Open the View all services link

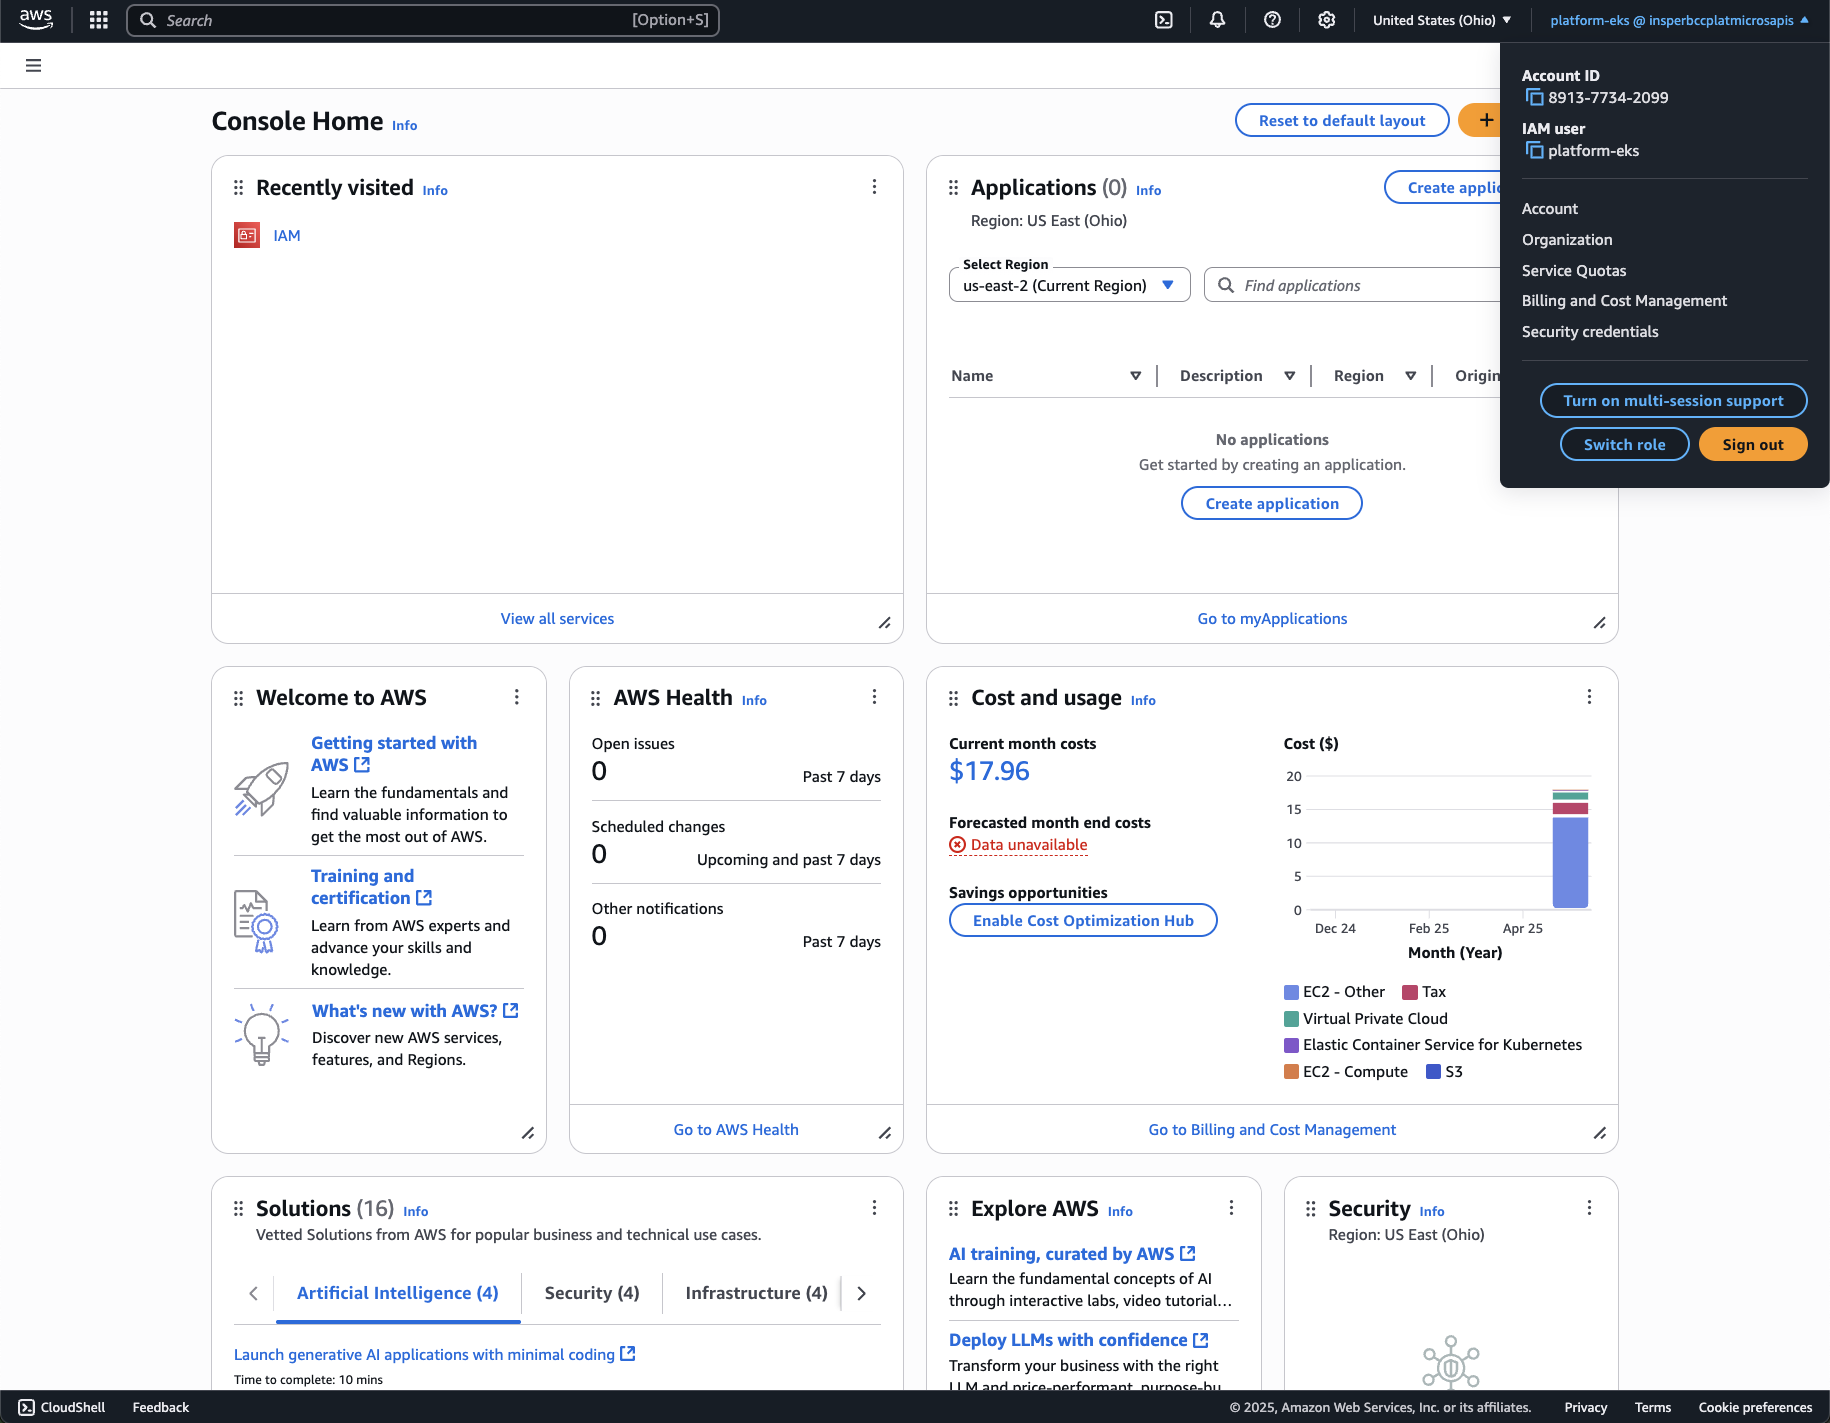coord(557,619)
